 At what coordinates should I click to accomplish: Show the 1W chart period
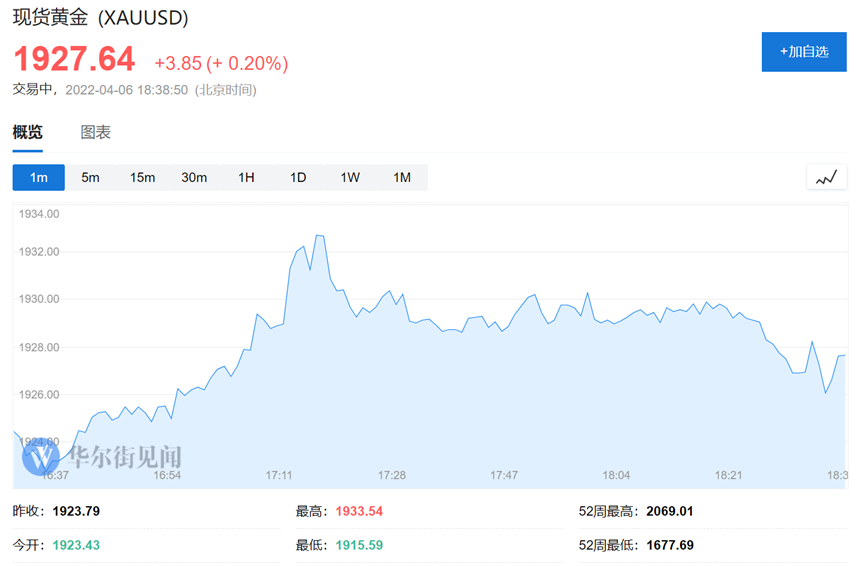[350, 178]
